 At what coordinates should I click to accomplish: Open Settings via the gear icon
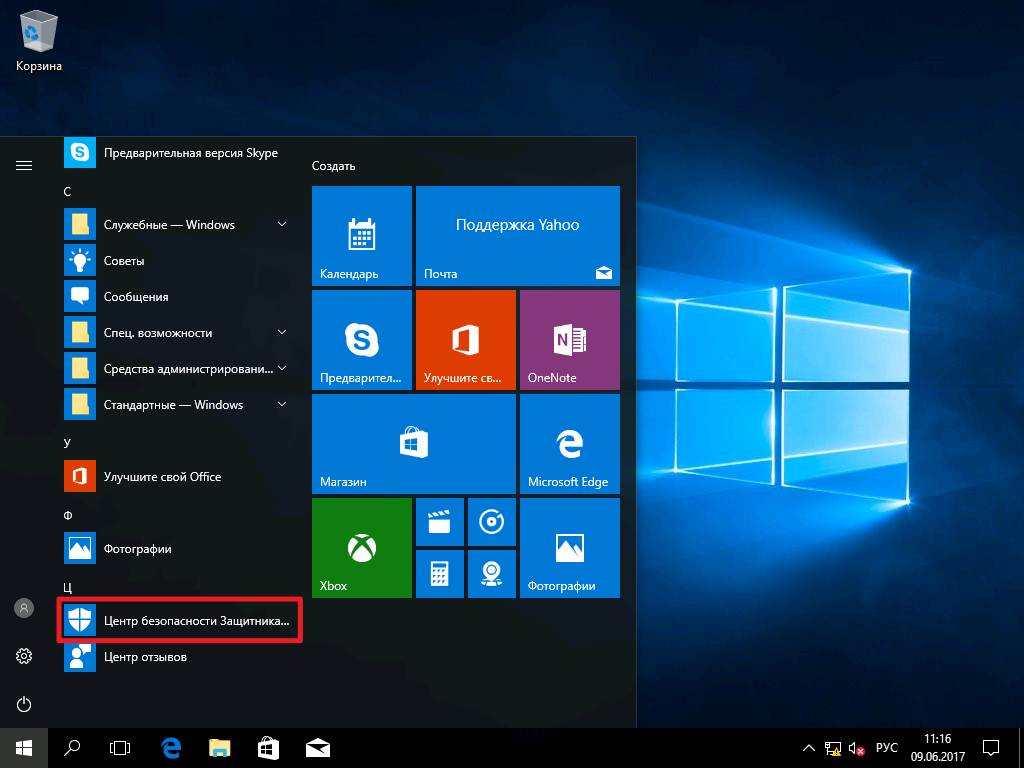(x=24, y=656)
